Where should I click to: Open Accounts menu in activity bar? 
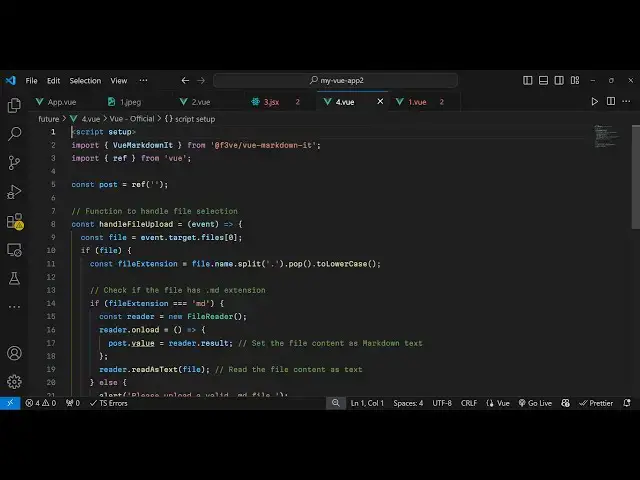14,353
